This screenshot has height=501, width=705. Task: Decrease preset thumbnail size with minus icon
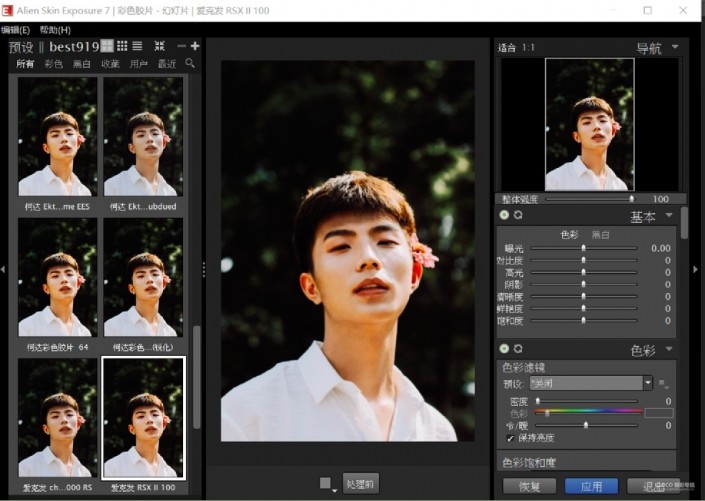click(181, 46)
